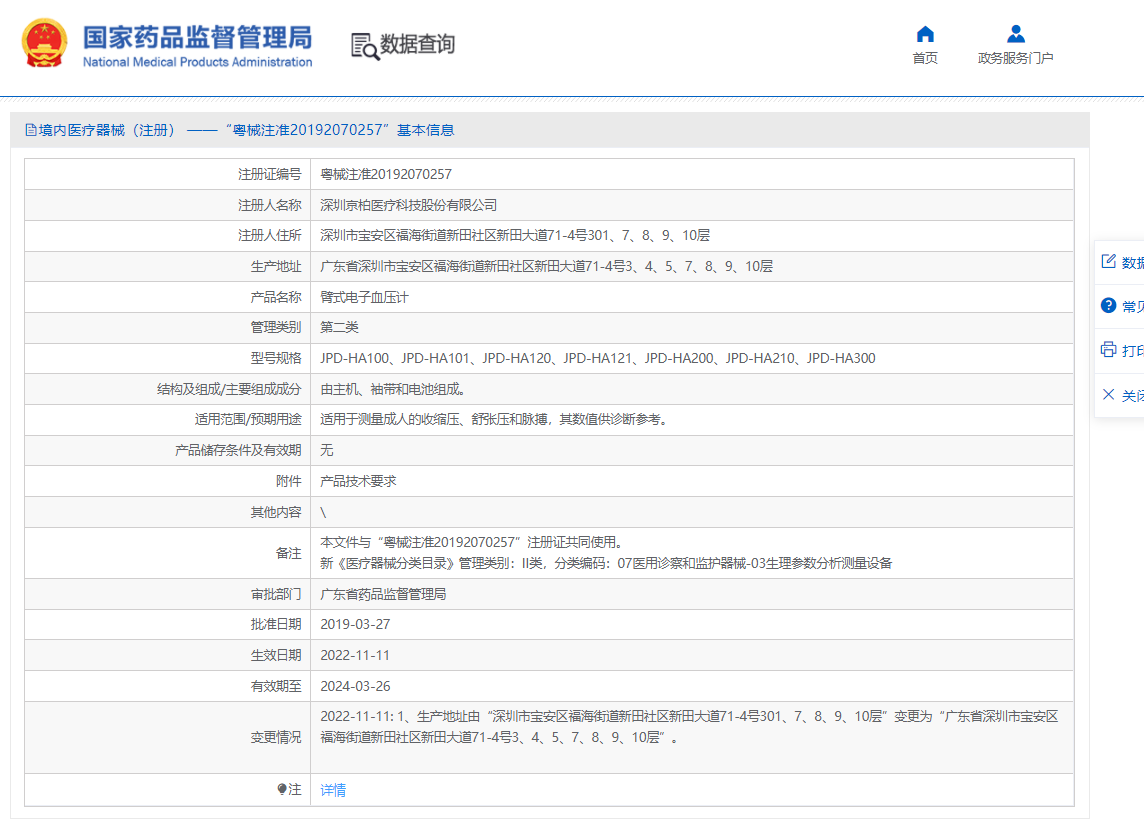Click 国家药品监督管理局 title text
Screen dimensions: 1144x828
click(197, 37)
